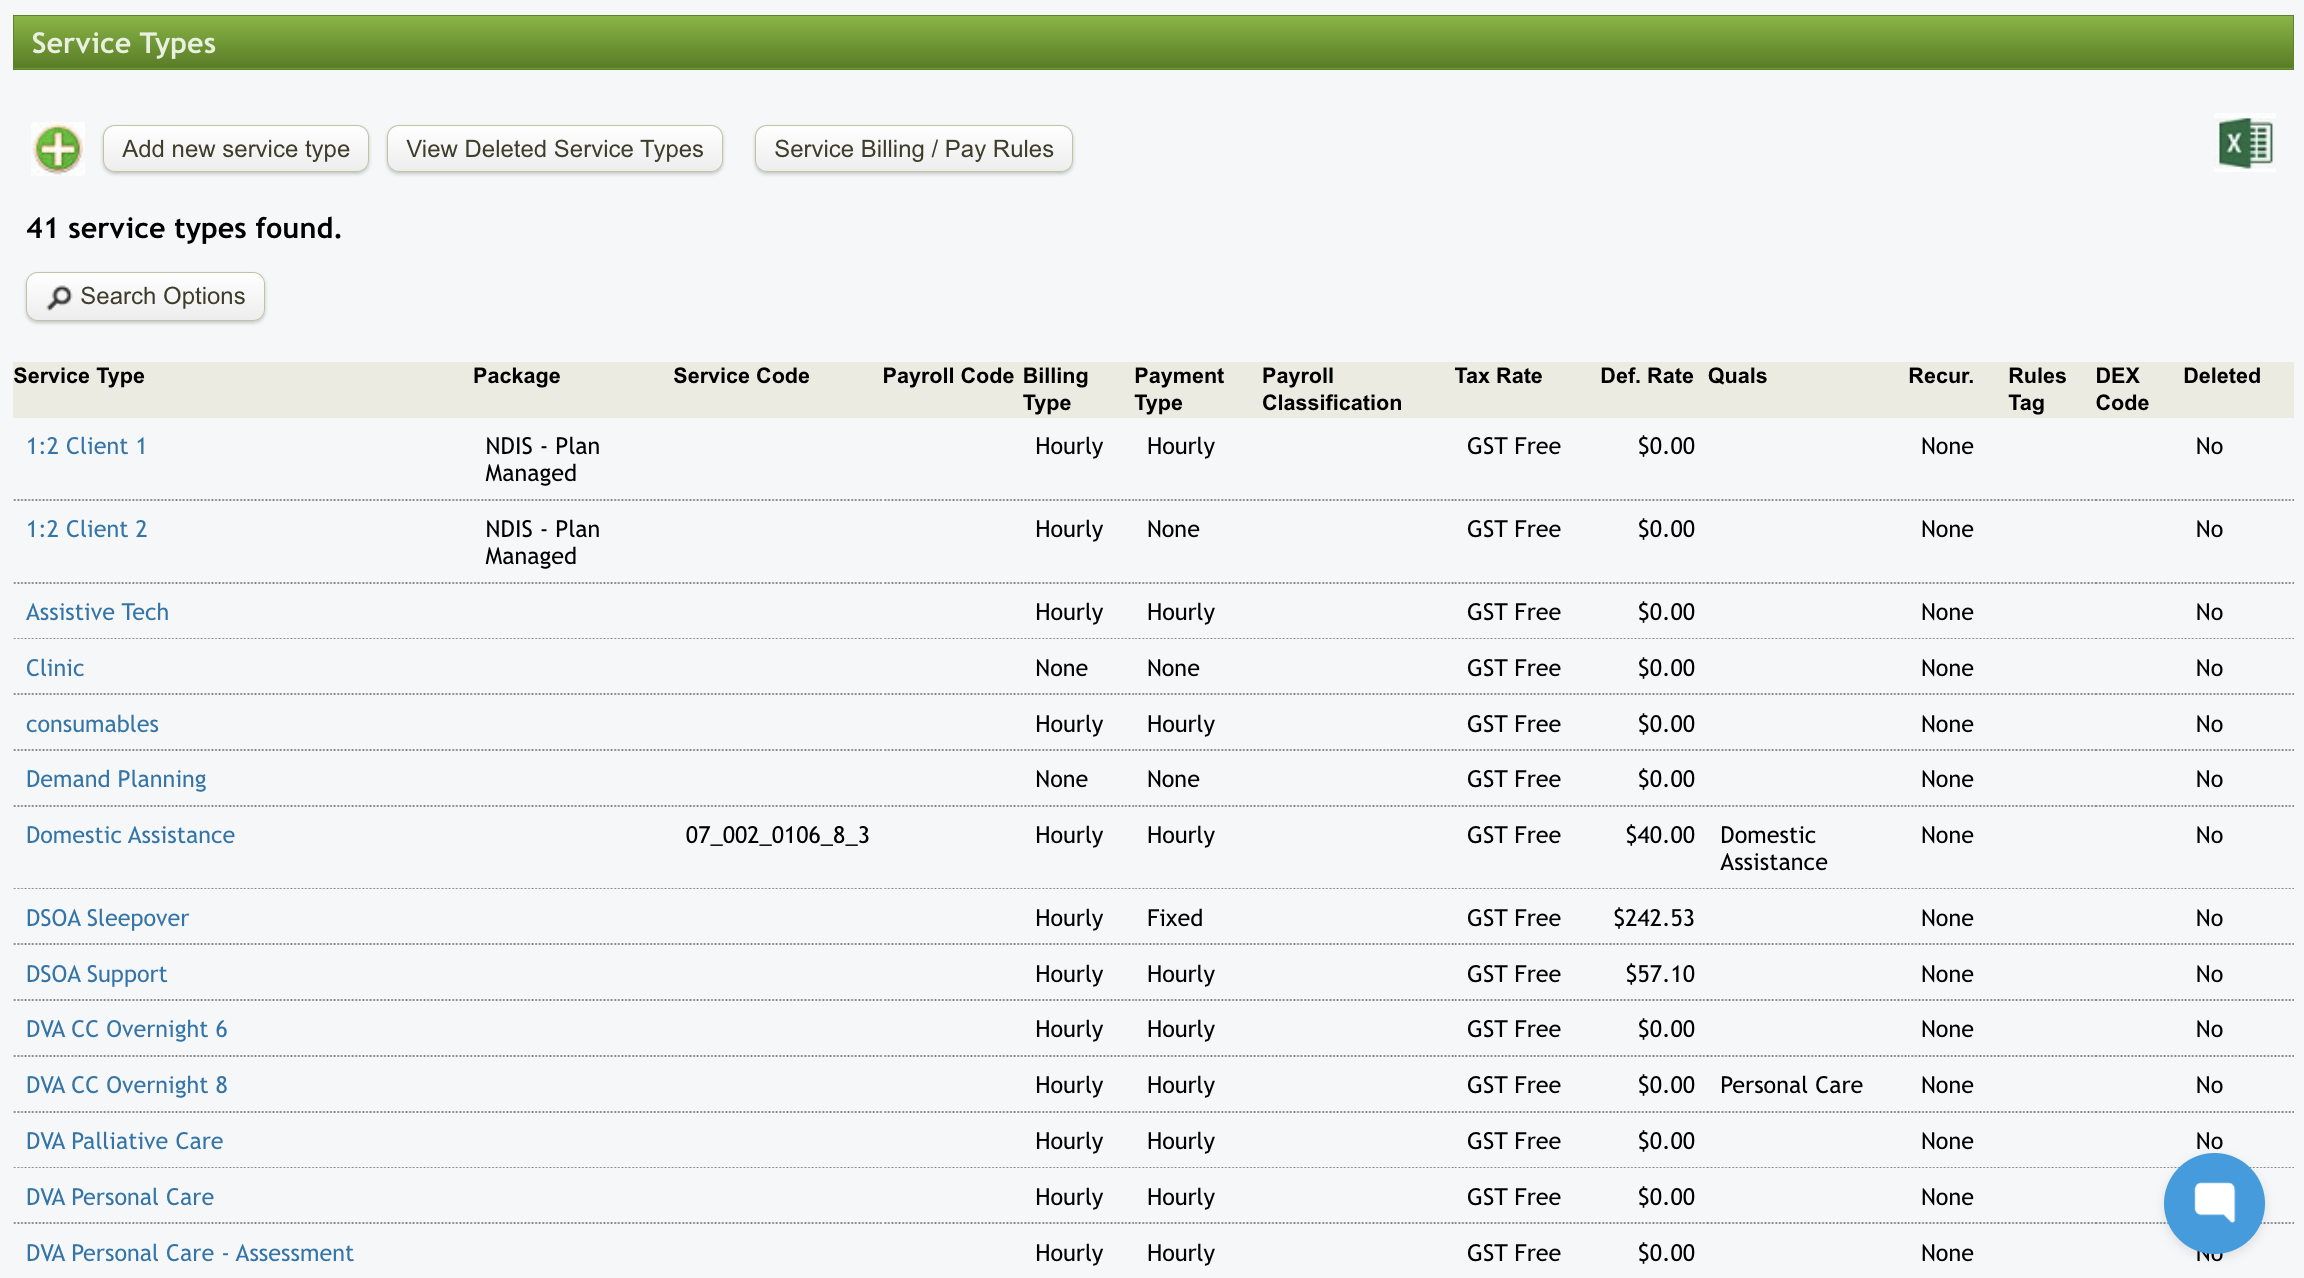Open the DVA CC Overnight 6 link

click(126, 1029)
